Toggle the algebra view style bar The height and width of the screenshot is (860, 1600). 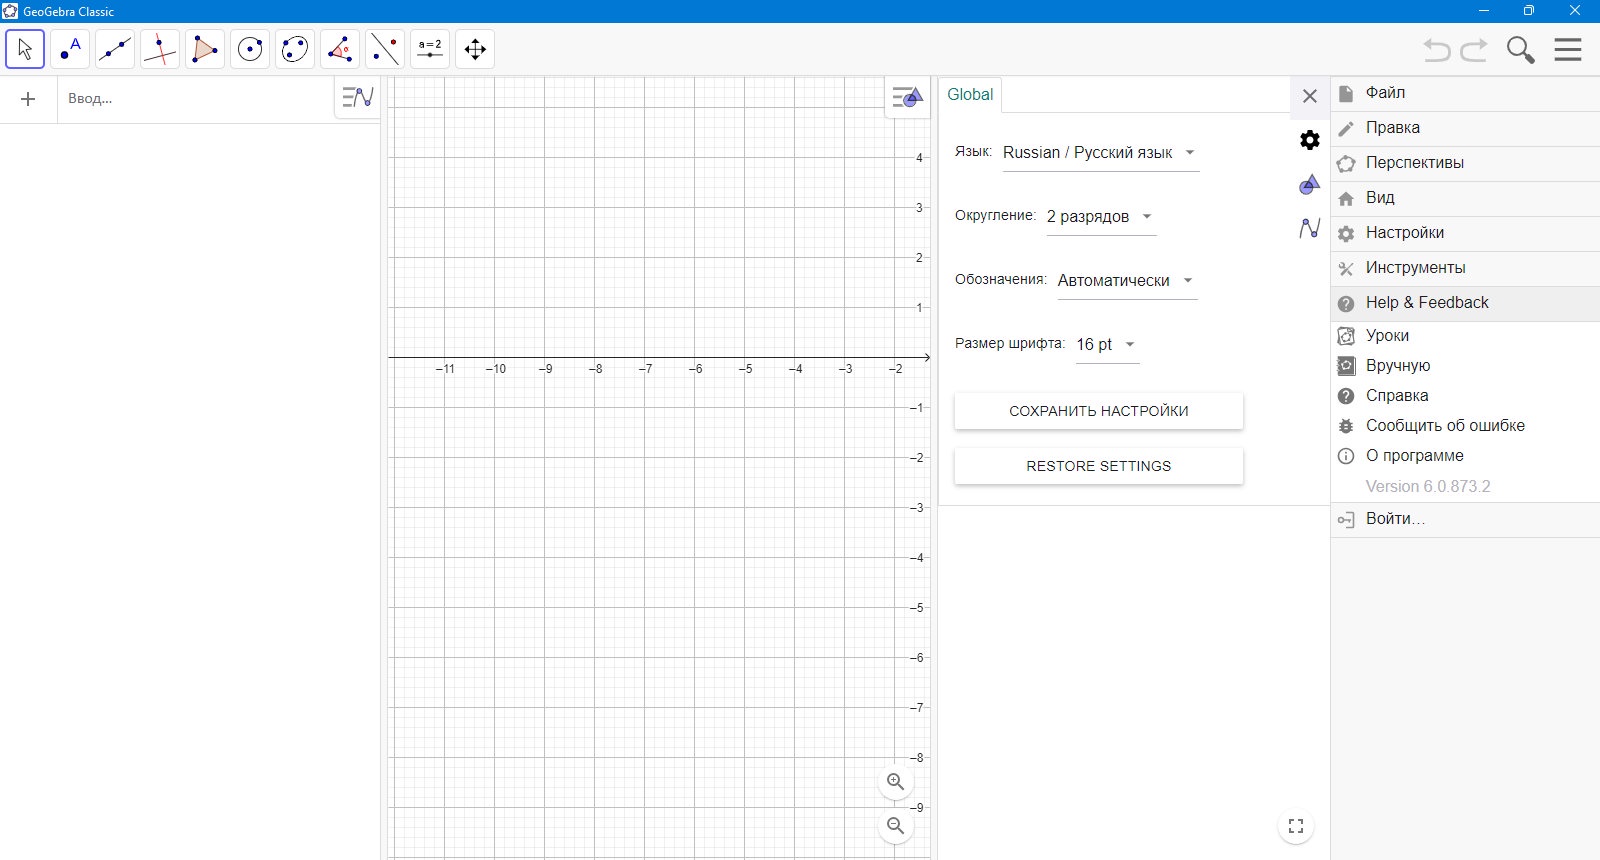pyautogui.click(x=357, y=98)
